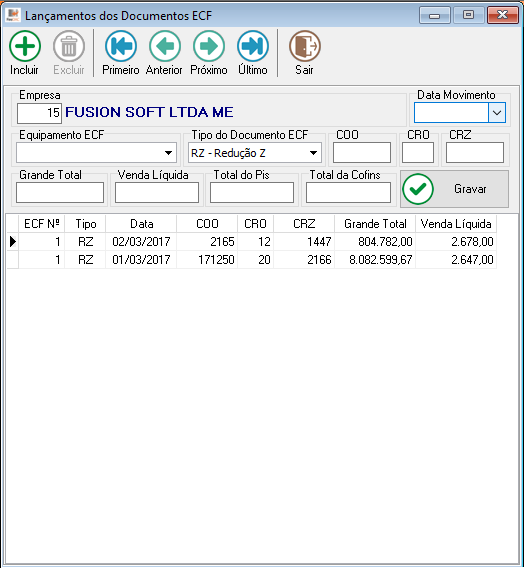This screenshot has width=524, height=568.
Task: Navigate to previous record with Anterior
Action: [x=165, y=46]
